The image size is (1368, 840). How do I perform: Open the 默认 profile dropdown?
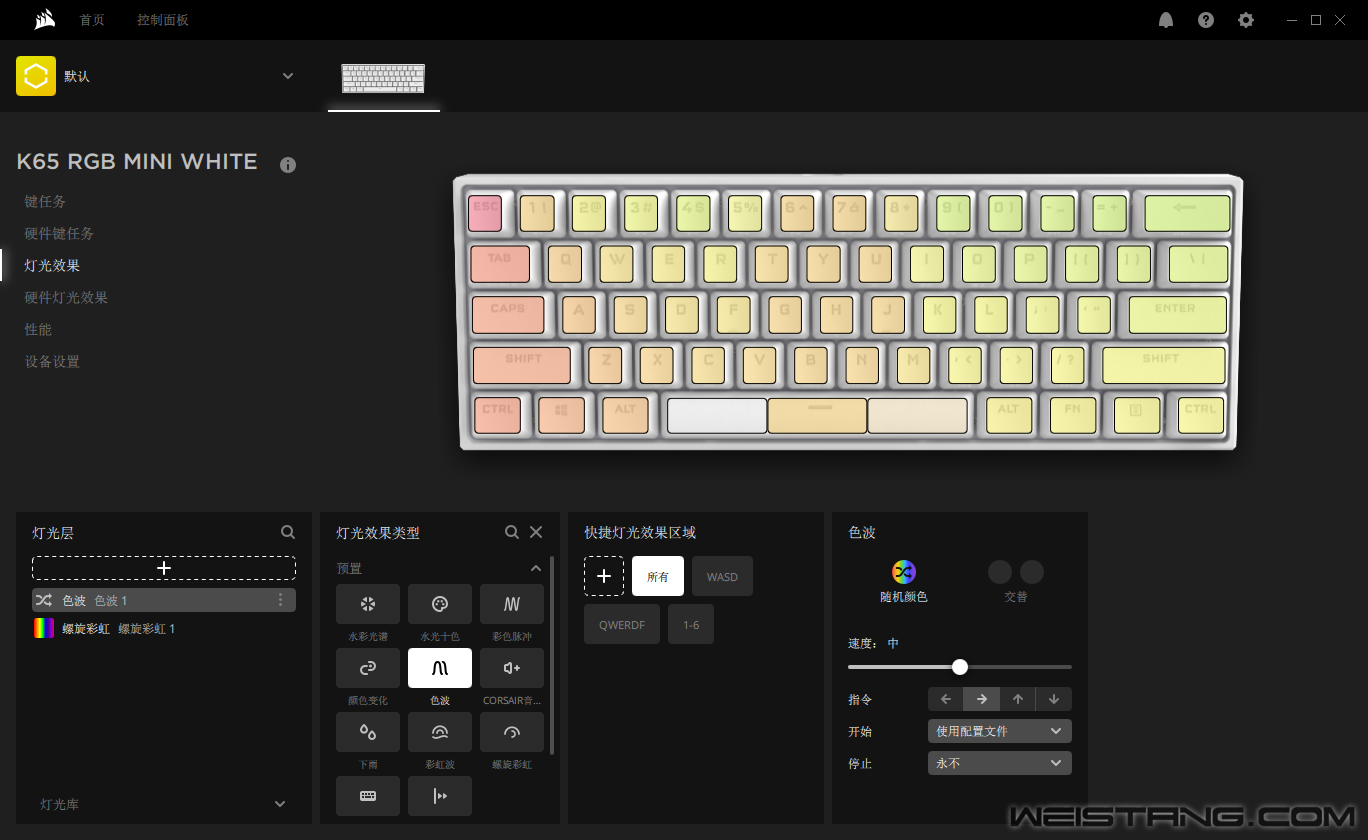click(288, 76)
